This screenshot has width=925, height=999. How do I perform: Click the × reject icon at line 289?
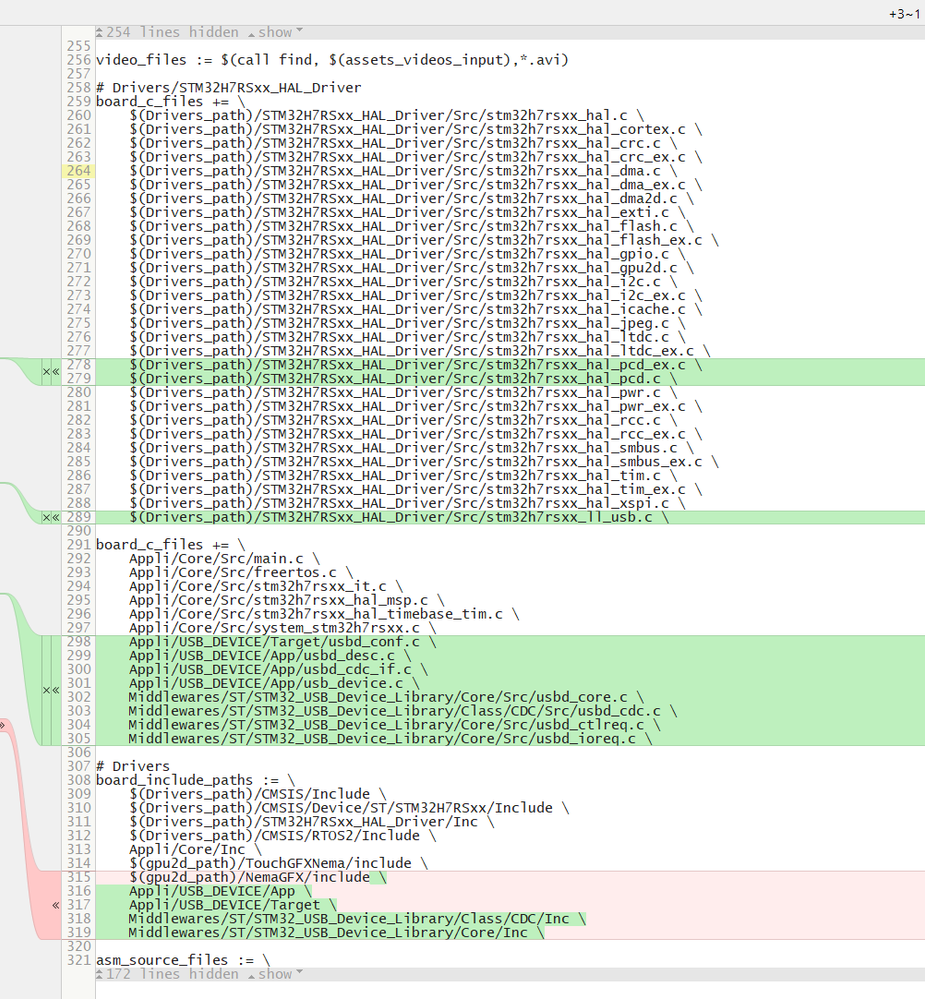coord(46,517)
